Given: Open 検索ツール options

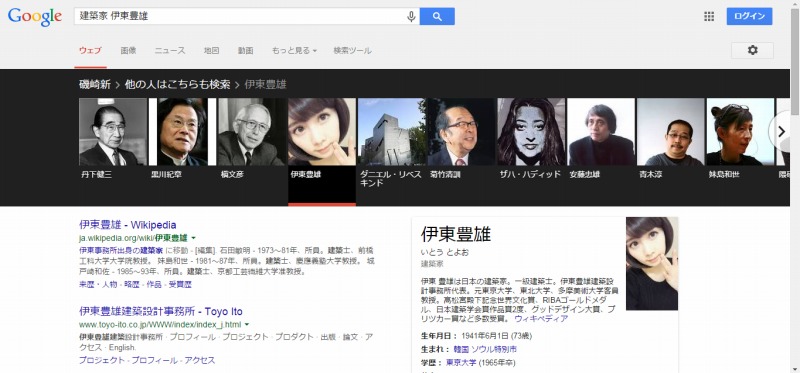Looking at the screenshot, I should click(353, 51).
